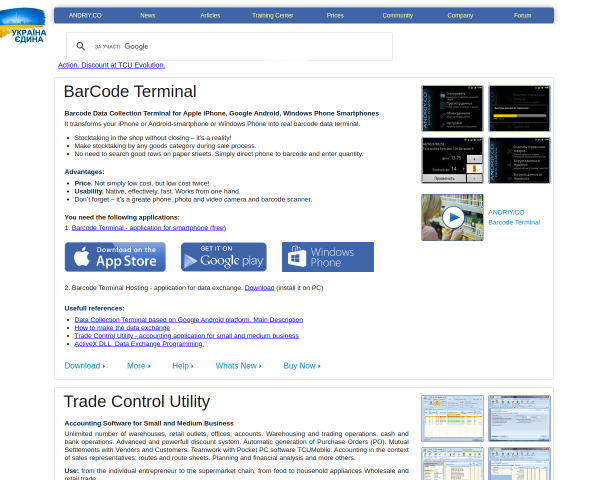This screenshot has width=600, height=480.
Task: Open the Windows Phone store badge
Action: pyautogui.click(x=328, y=257)
